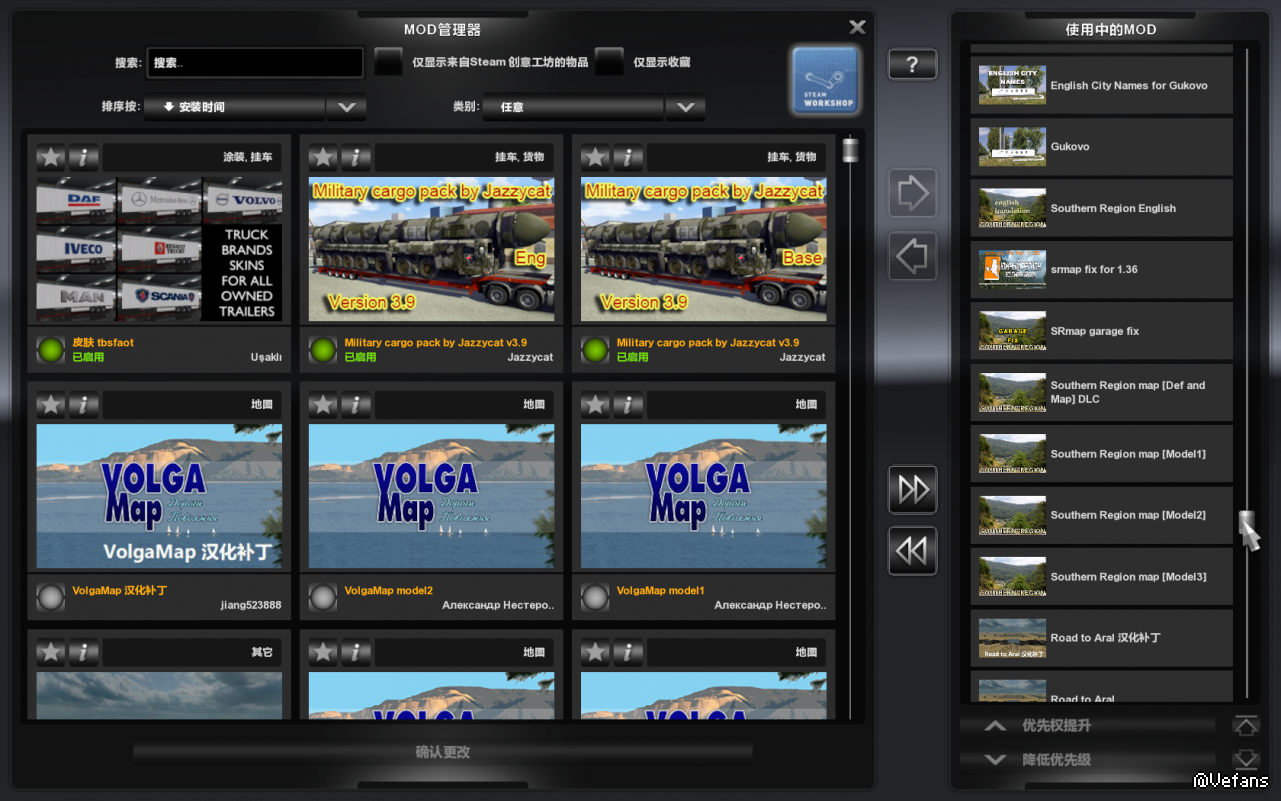Click the 确认更改 confirm changes button

coord(442,752)
